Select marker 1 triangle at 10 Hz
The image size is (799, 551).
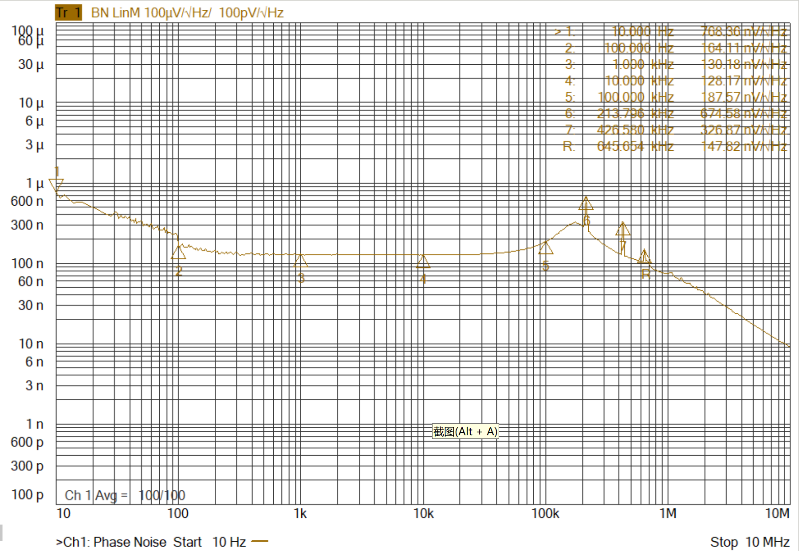point(57,184)
